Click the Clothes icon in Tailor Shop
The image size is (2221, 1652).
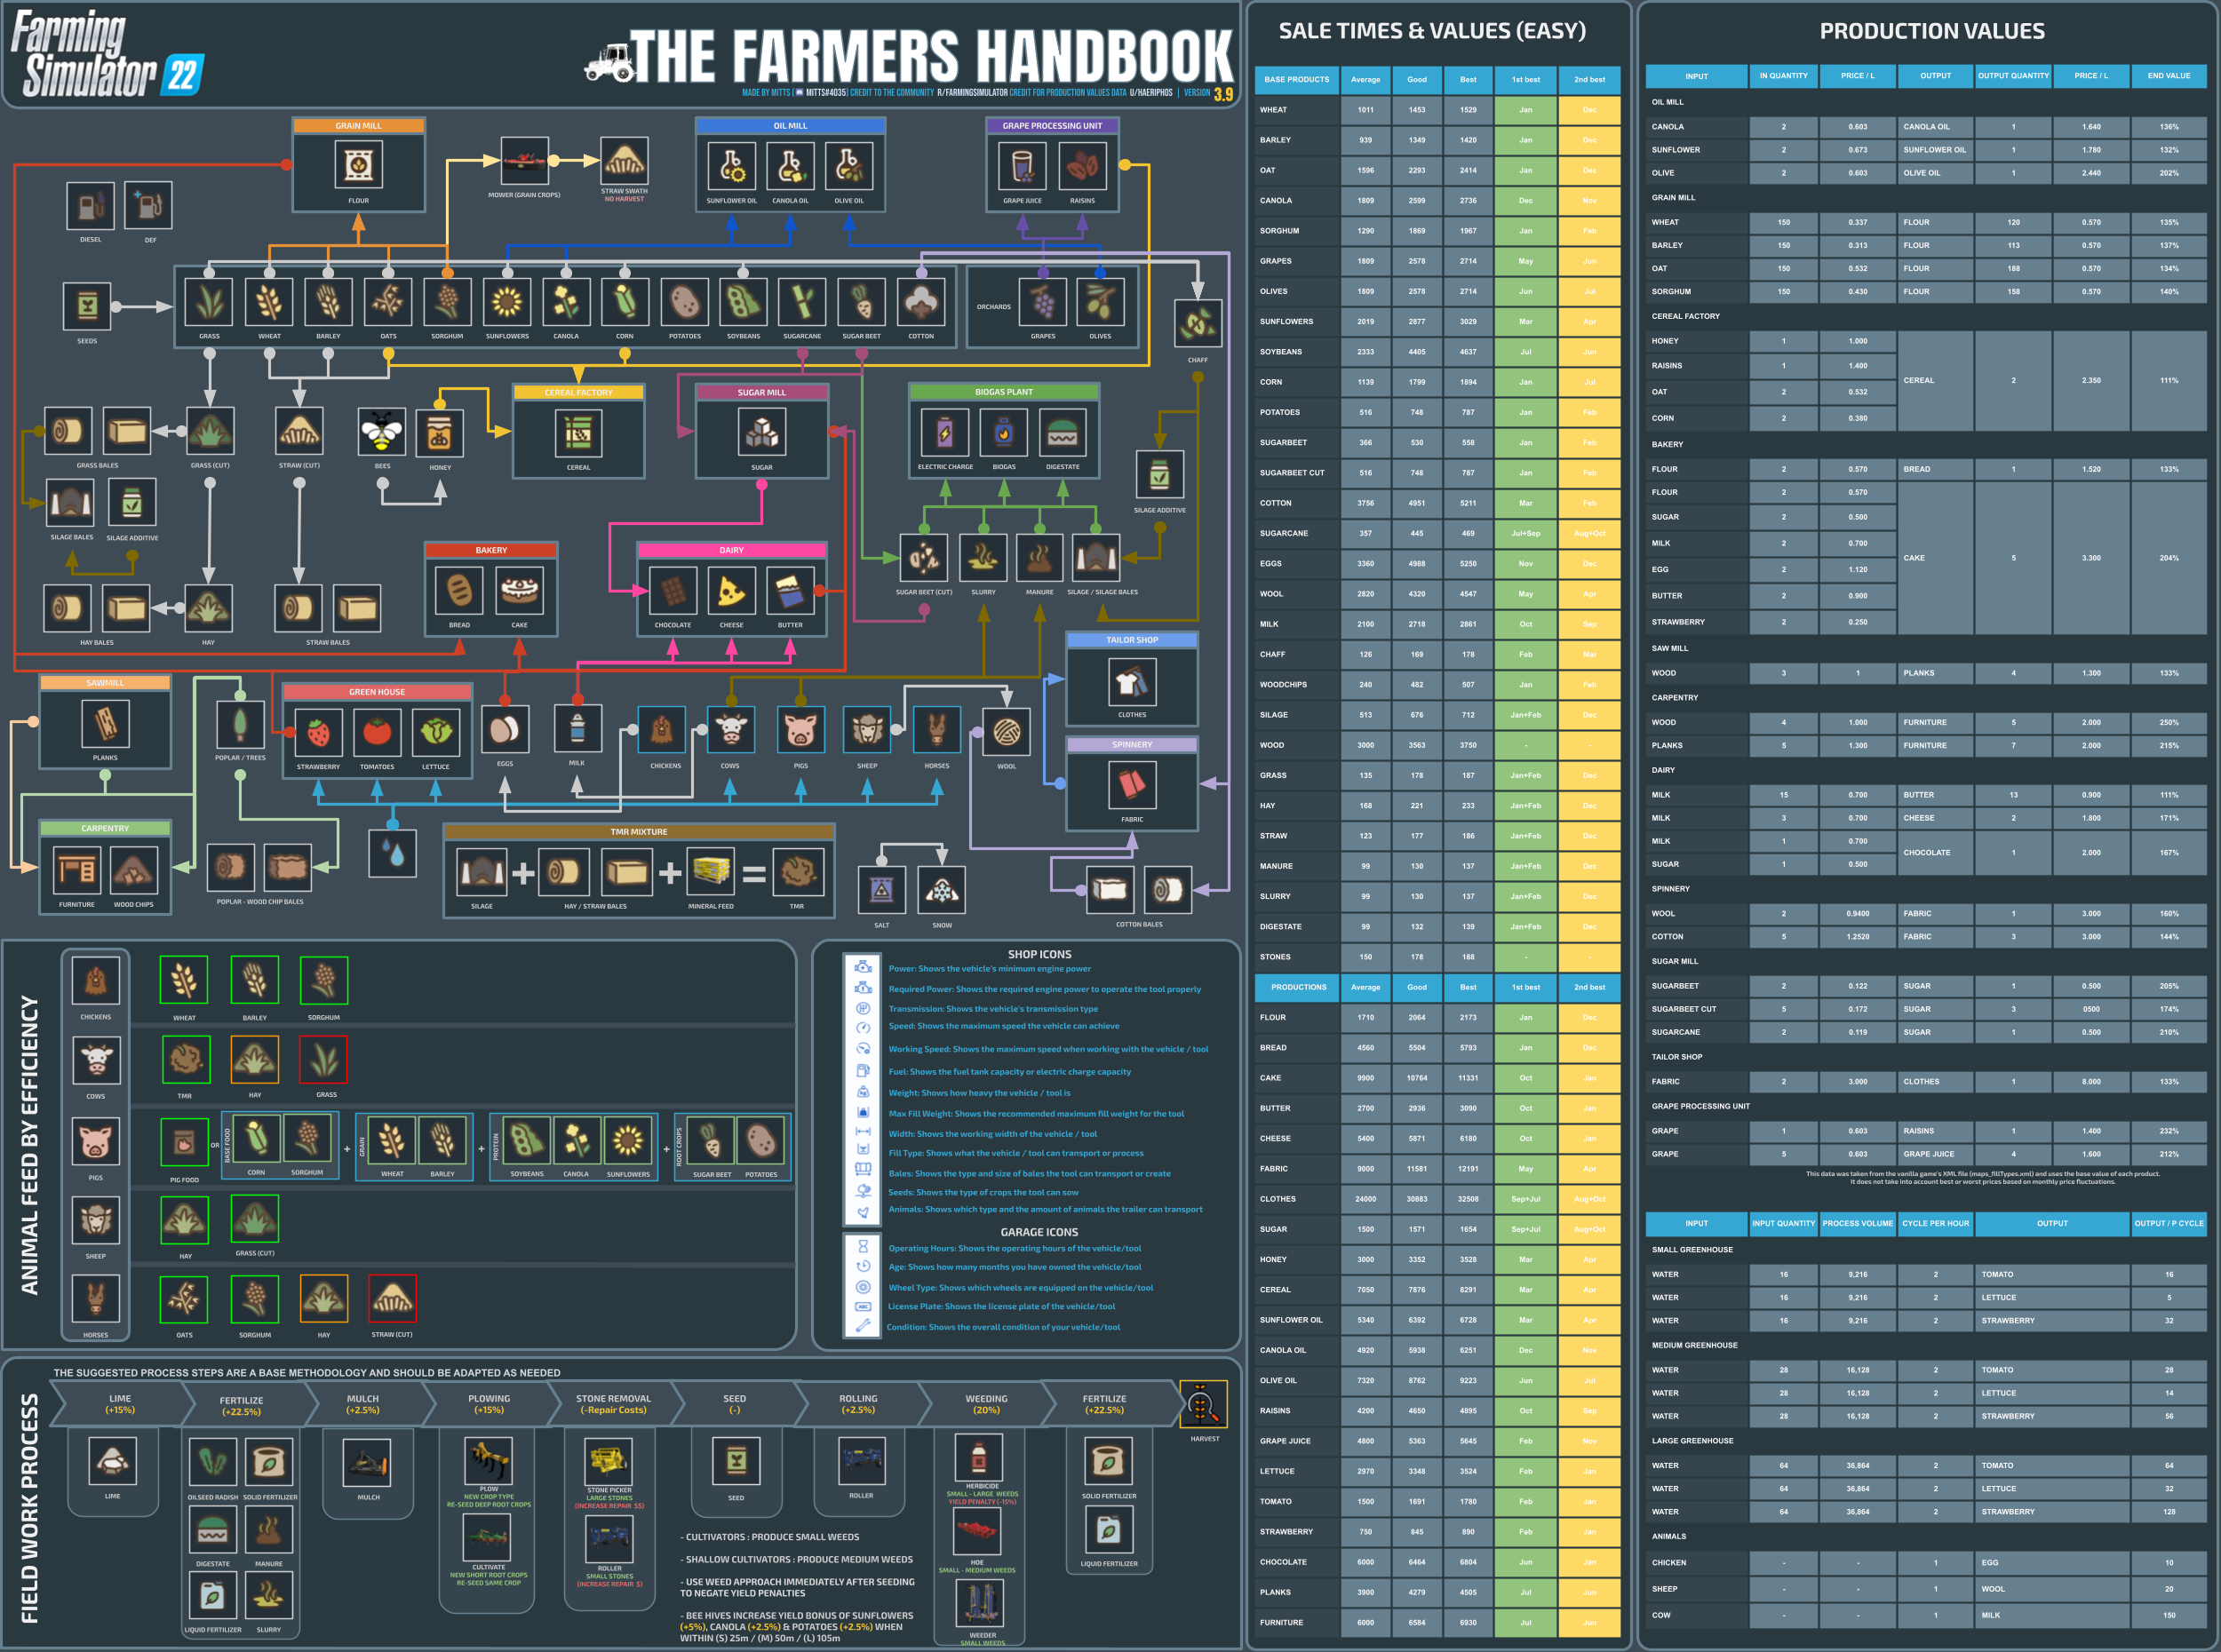1131,683
